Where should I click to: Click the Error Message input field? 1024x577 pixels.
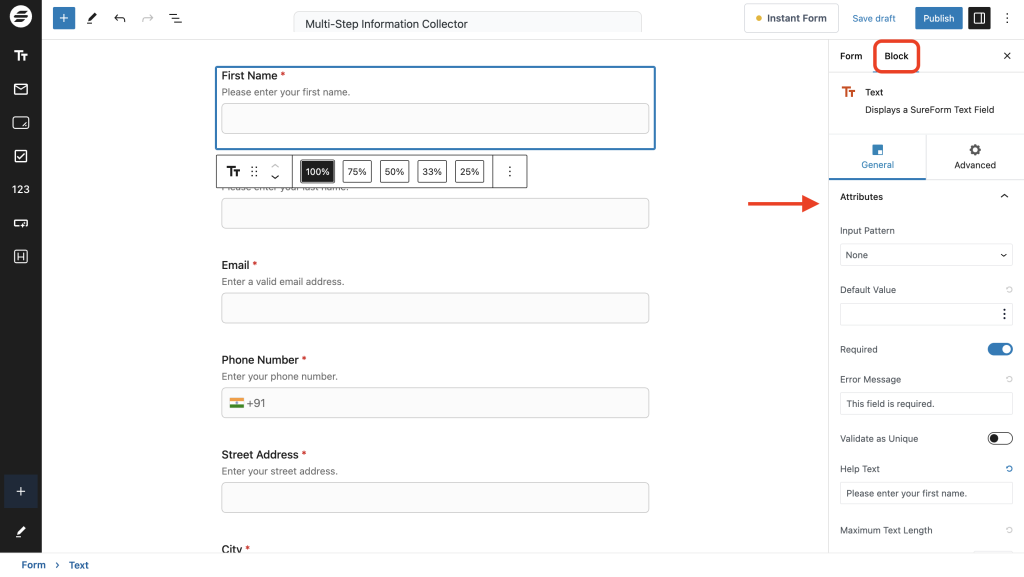tap(925, 403)
